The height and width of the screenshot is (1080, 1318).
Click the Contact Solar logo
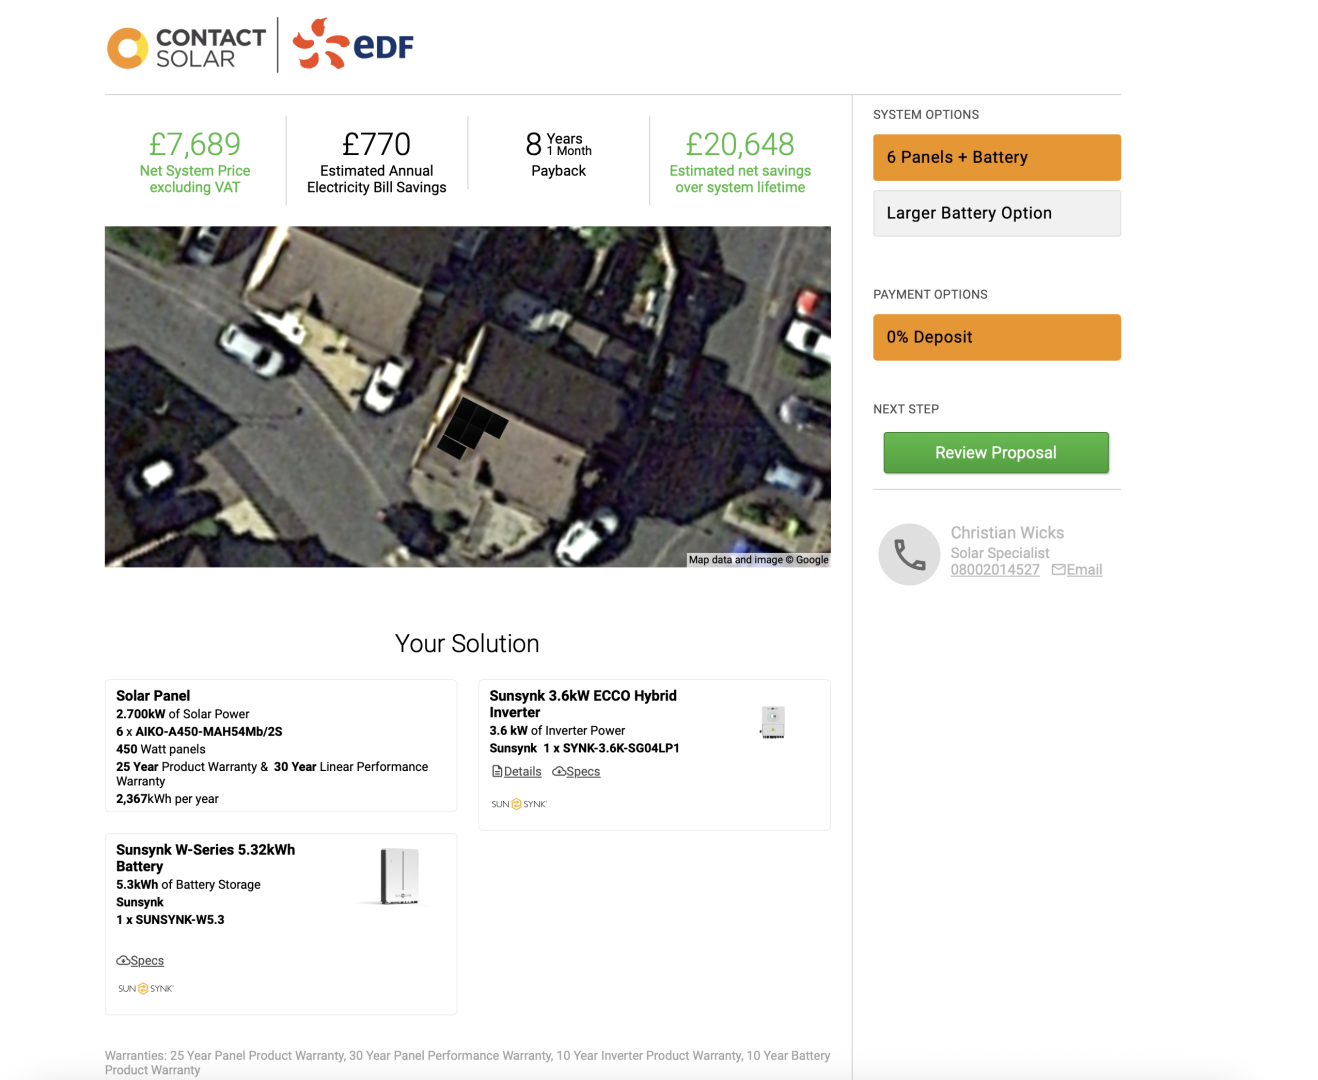point(187,47)
